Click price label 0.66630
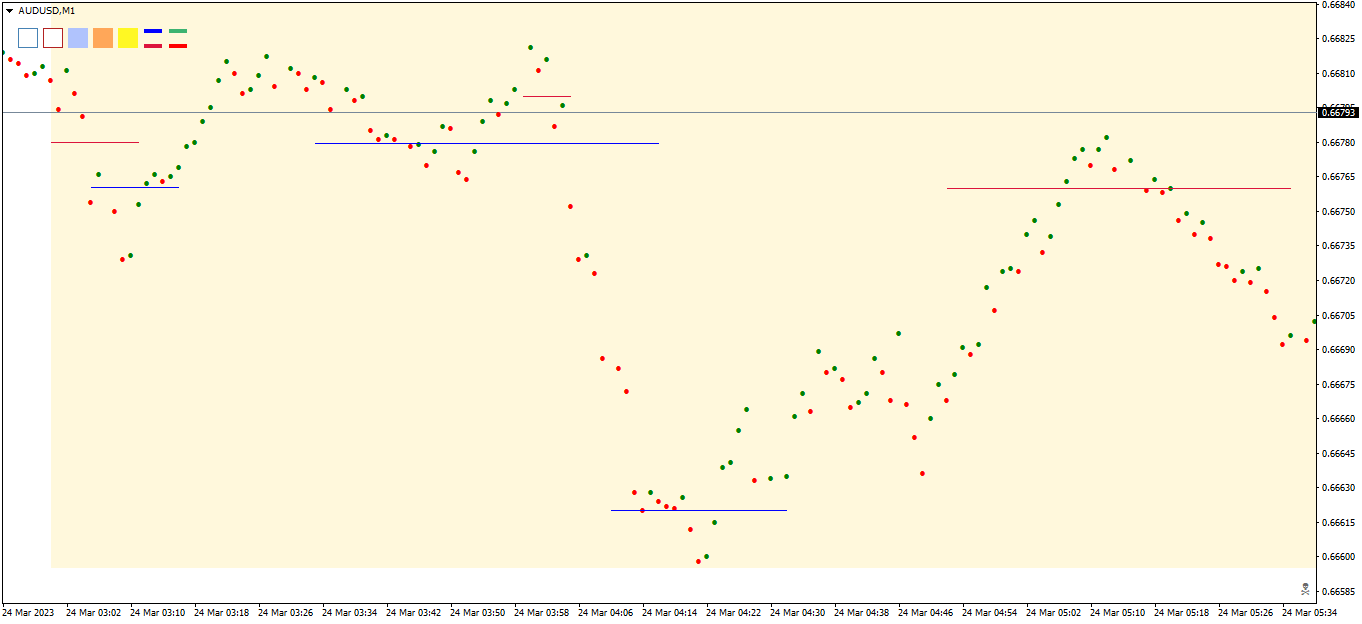The image size is (1362, 624). coord(1338,488)
